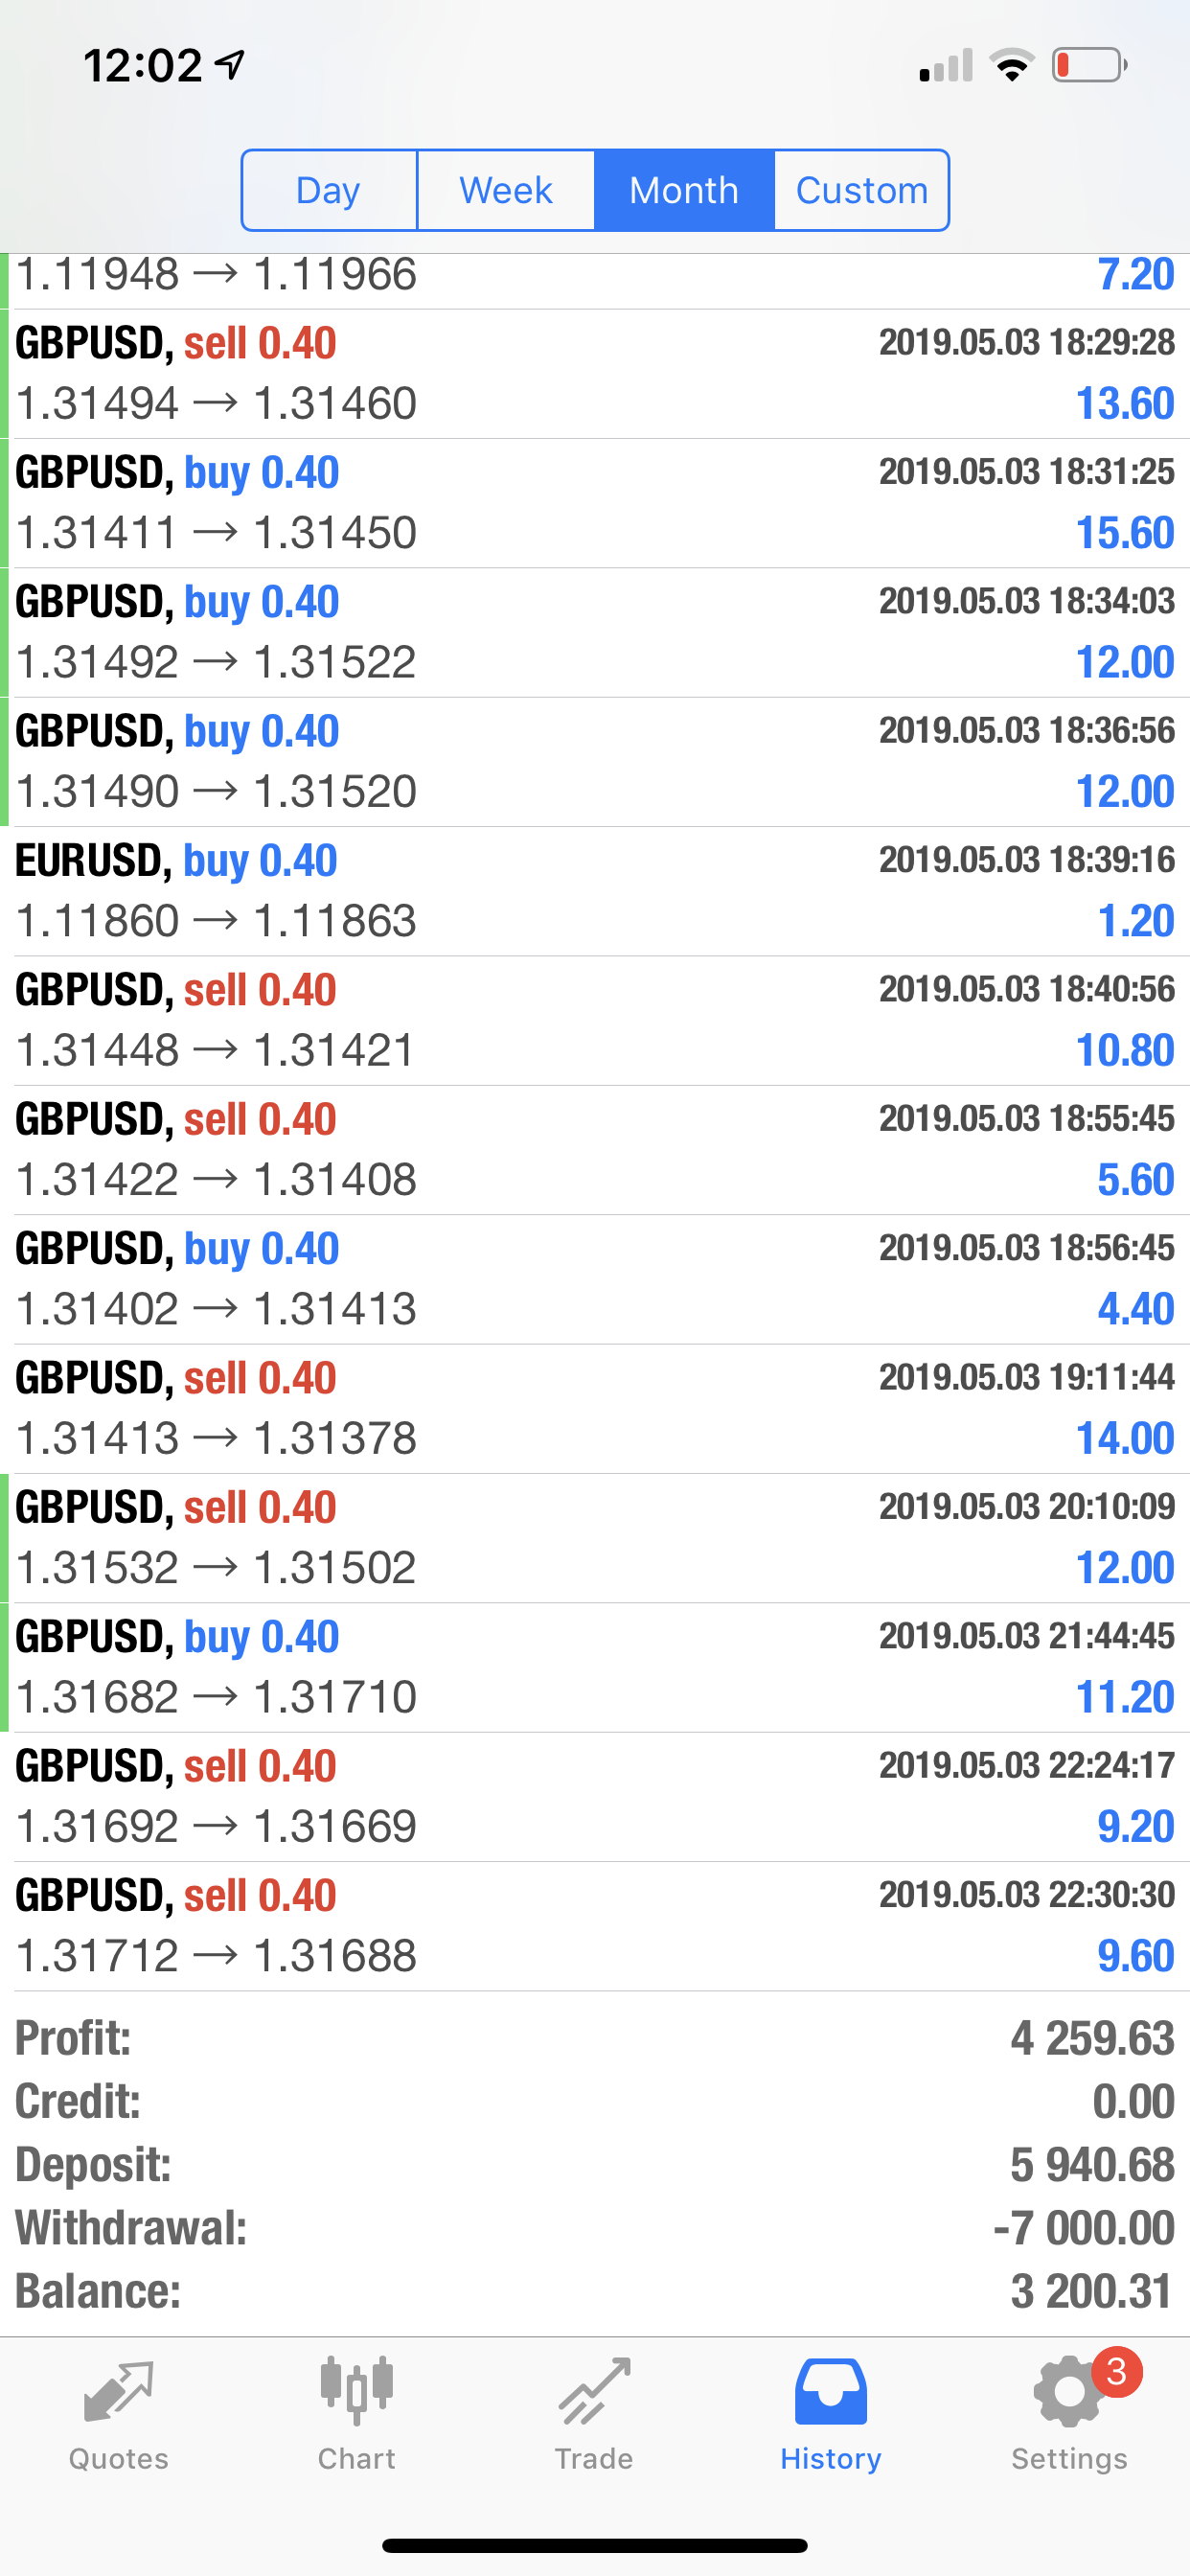Tap the Wi-Fi status icon

[1011, 66]
